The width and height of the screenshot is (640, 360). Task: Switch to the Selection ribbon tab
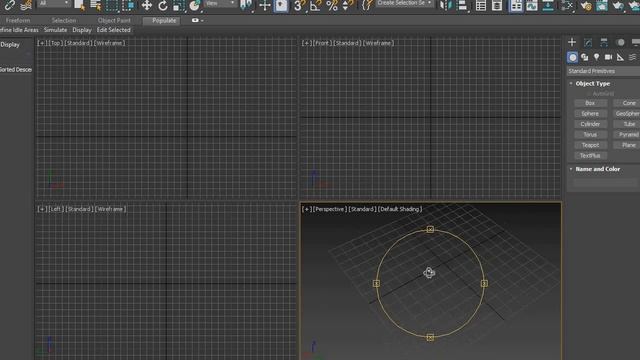[x=64, y=20]
